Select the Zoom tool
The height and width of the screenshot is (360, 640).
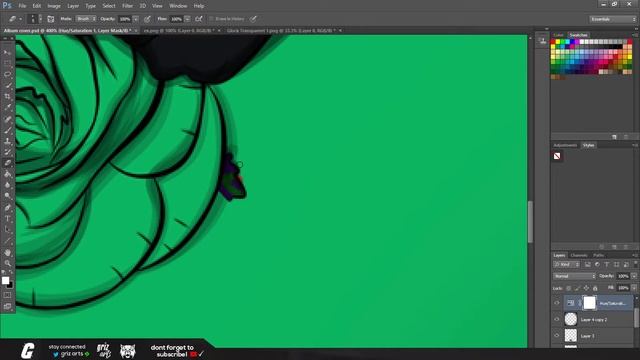pyautogui.click(x=7, y=263)
